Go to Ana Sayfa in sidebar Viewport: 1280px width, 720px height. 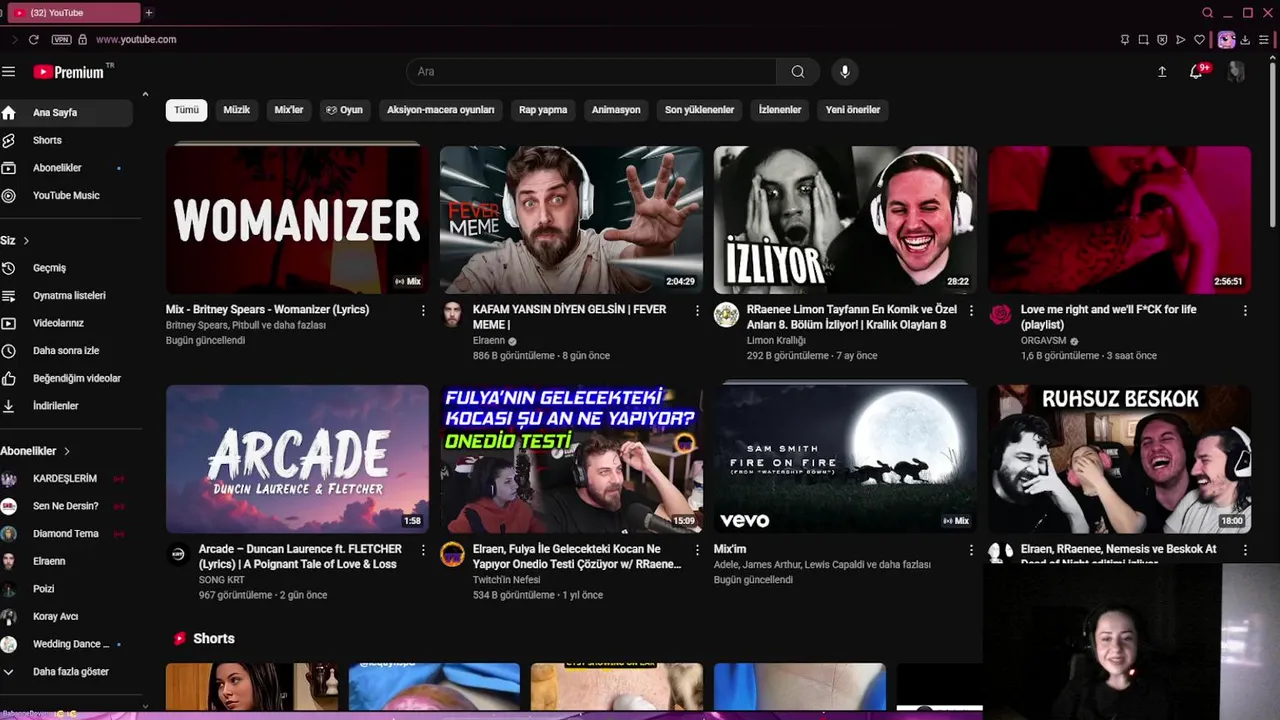tap(66, 113)
